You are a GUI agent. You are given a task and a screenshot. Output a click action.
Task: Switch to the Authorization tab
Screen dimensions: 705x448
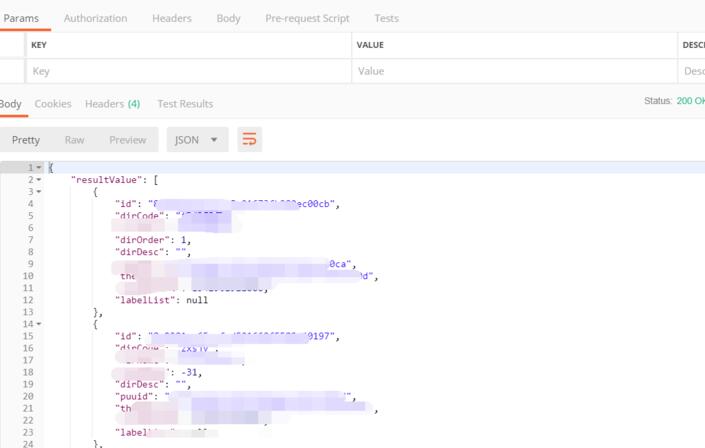(95, 18)
